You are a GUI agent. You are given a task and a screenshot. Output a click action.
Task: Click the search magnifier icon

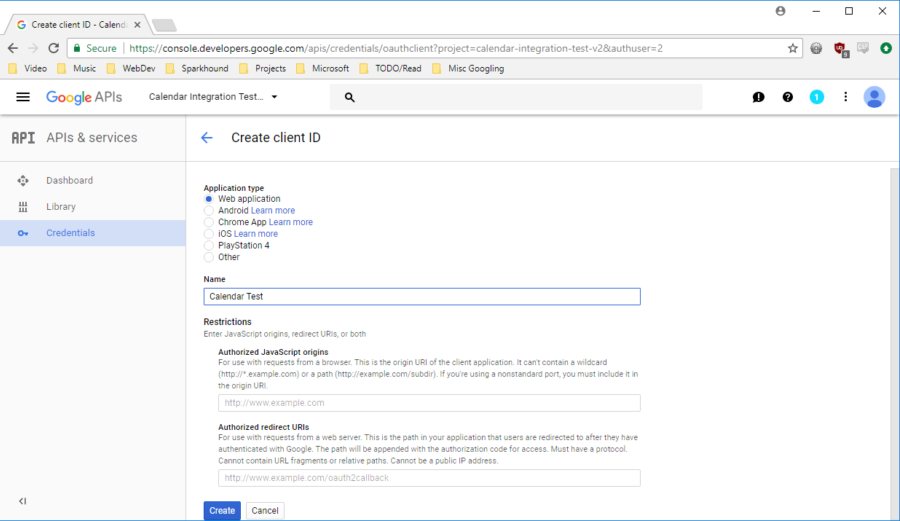350,98
